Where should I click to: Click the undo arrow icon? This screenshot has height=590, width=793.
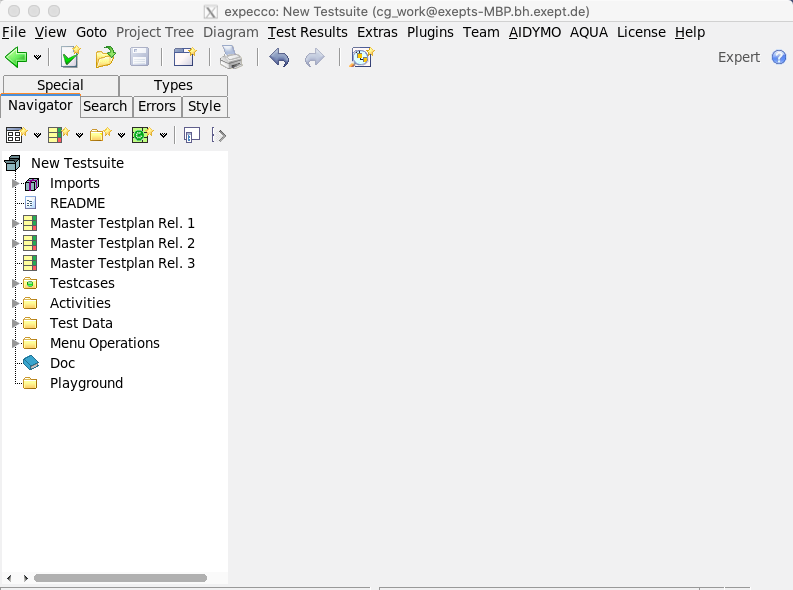click(x=279, y=58)
